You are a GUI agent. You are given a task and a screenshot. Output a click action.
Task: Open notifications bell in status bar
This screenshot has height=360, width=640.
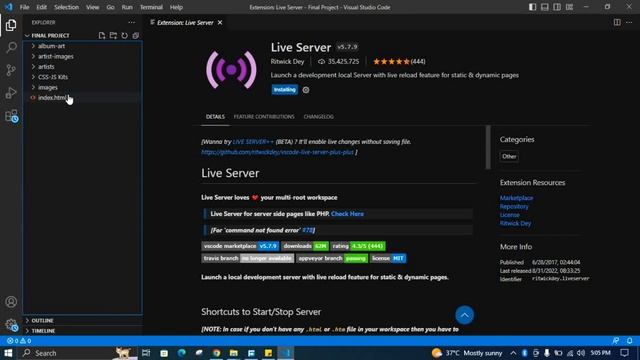coord(630,341)
